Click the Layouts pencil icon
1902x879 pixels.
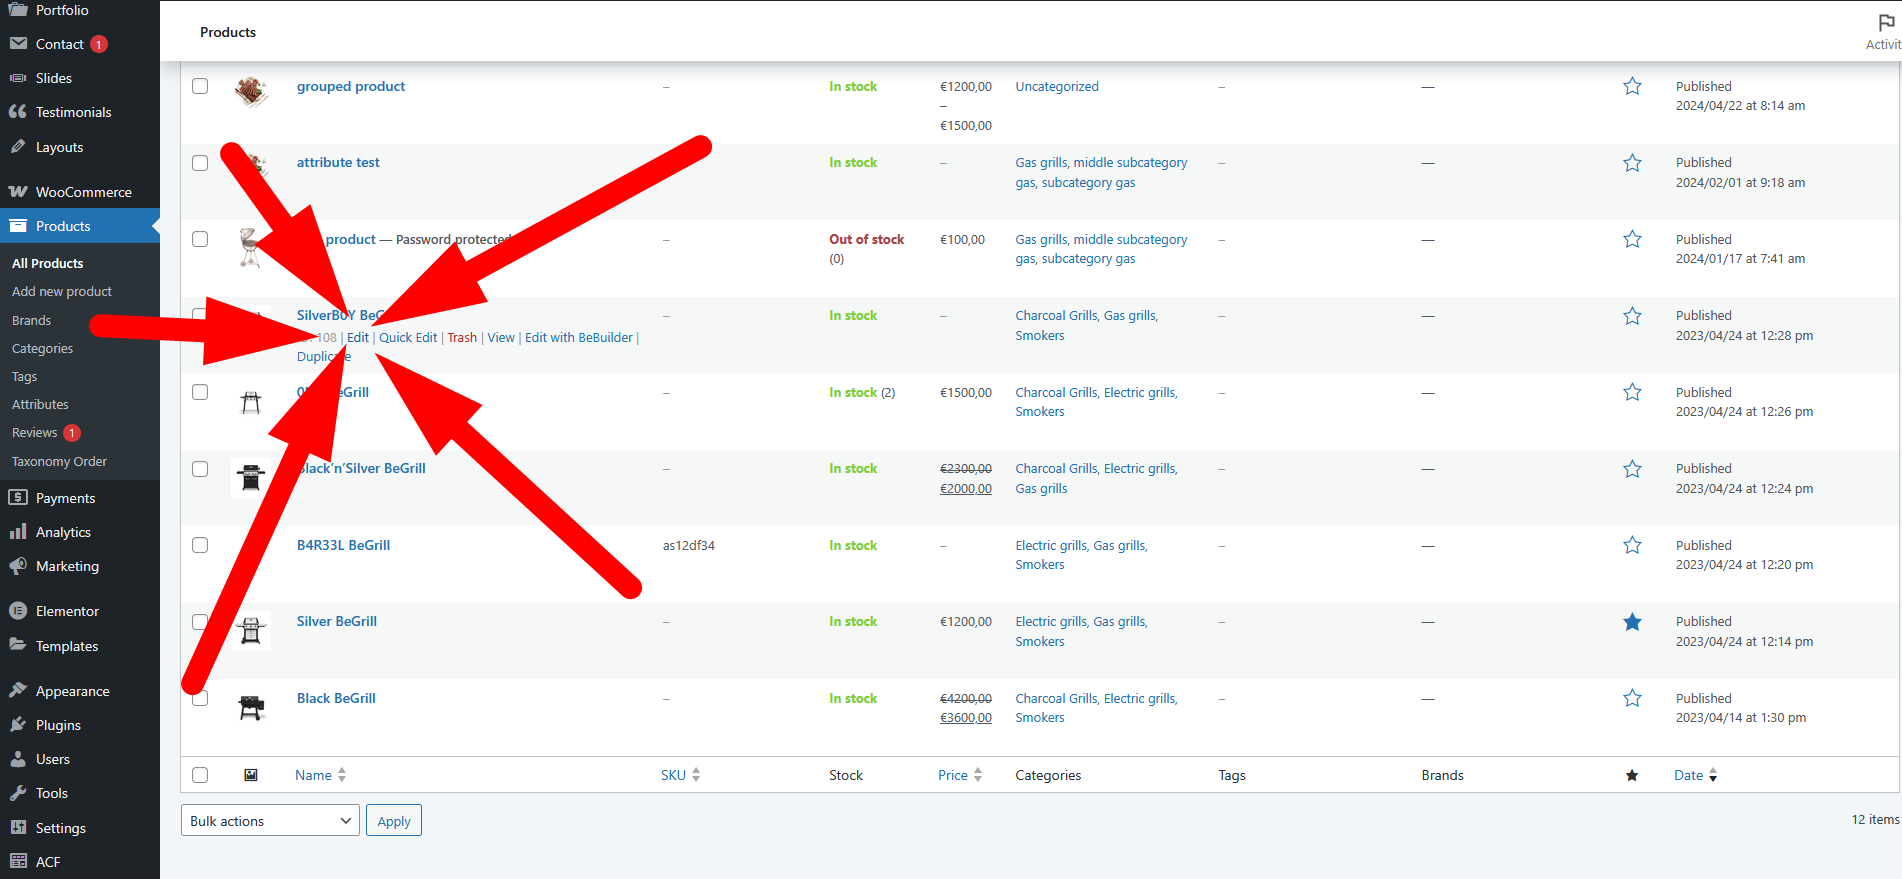(18, 147)
